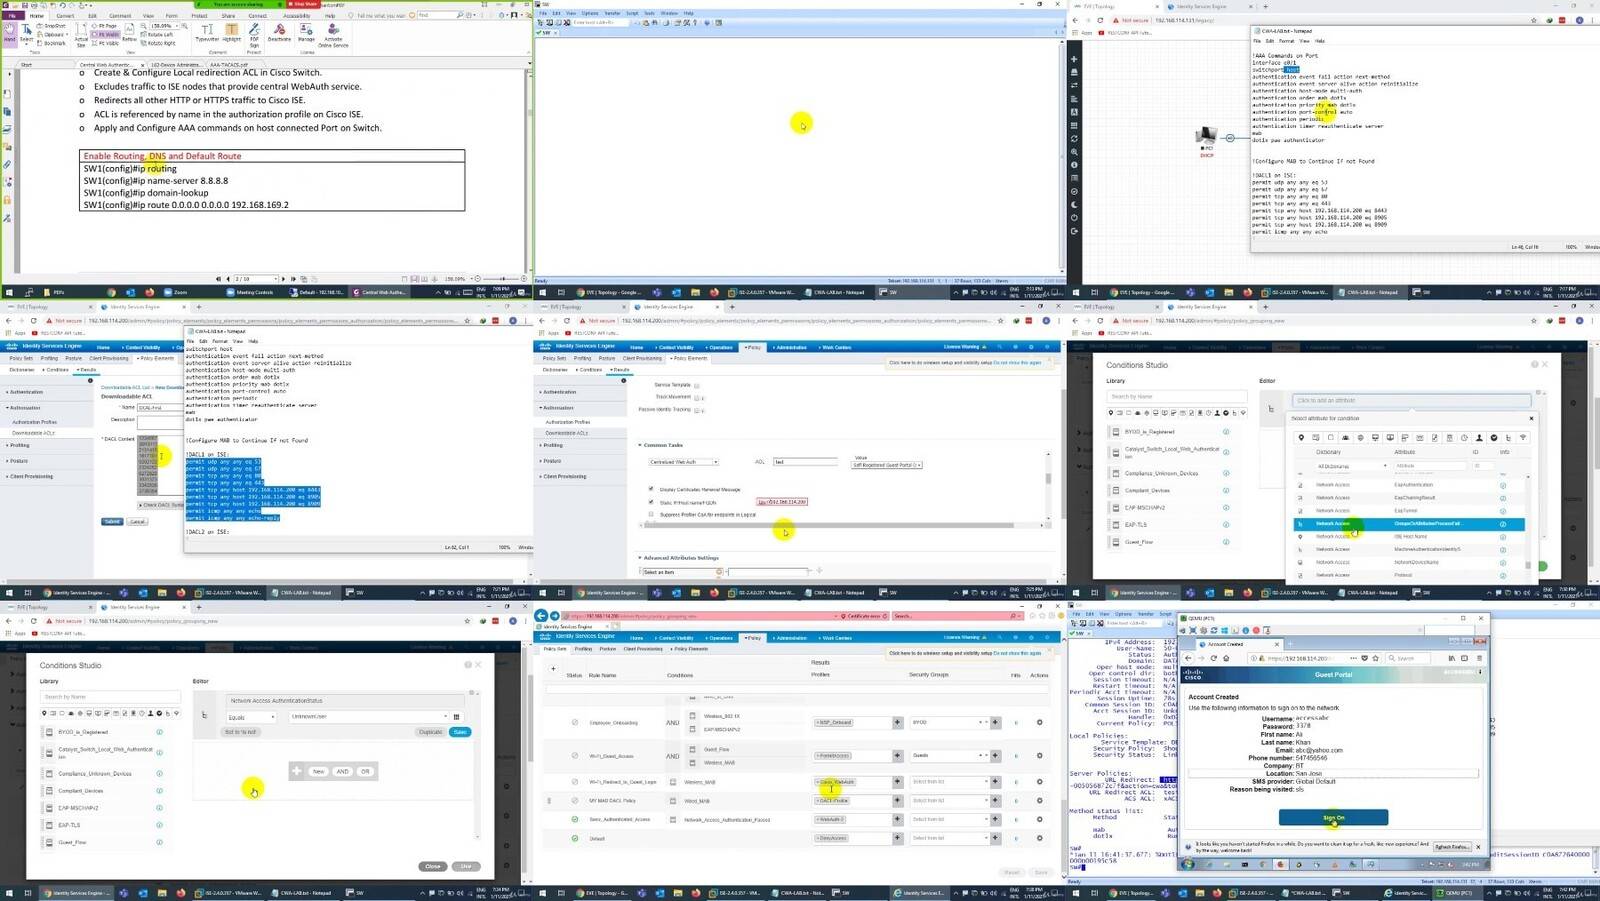The image size is (1600, 901).
Task: Click Actual Size in the PDF ribbon
Action: click(81, 33)
